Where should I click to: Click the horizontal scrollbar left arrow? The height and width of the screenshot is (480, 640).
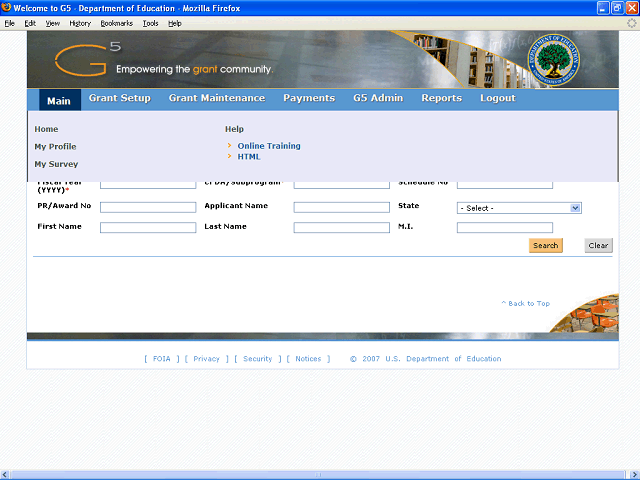coord(5,475)
